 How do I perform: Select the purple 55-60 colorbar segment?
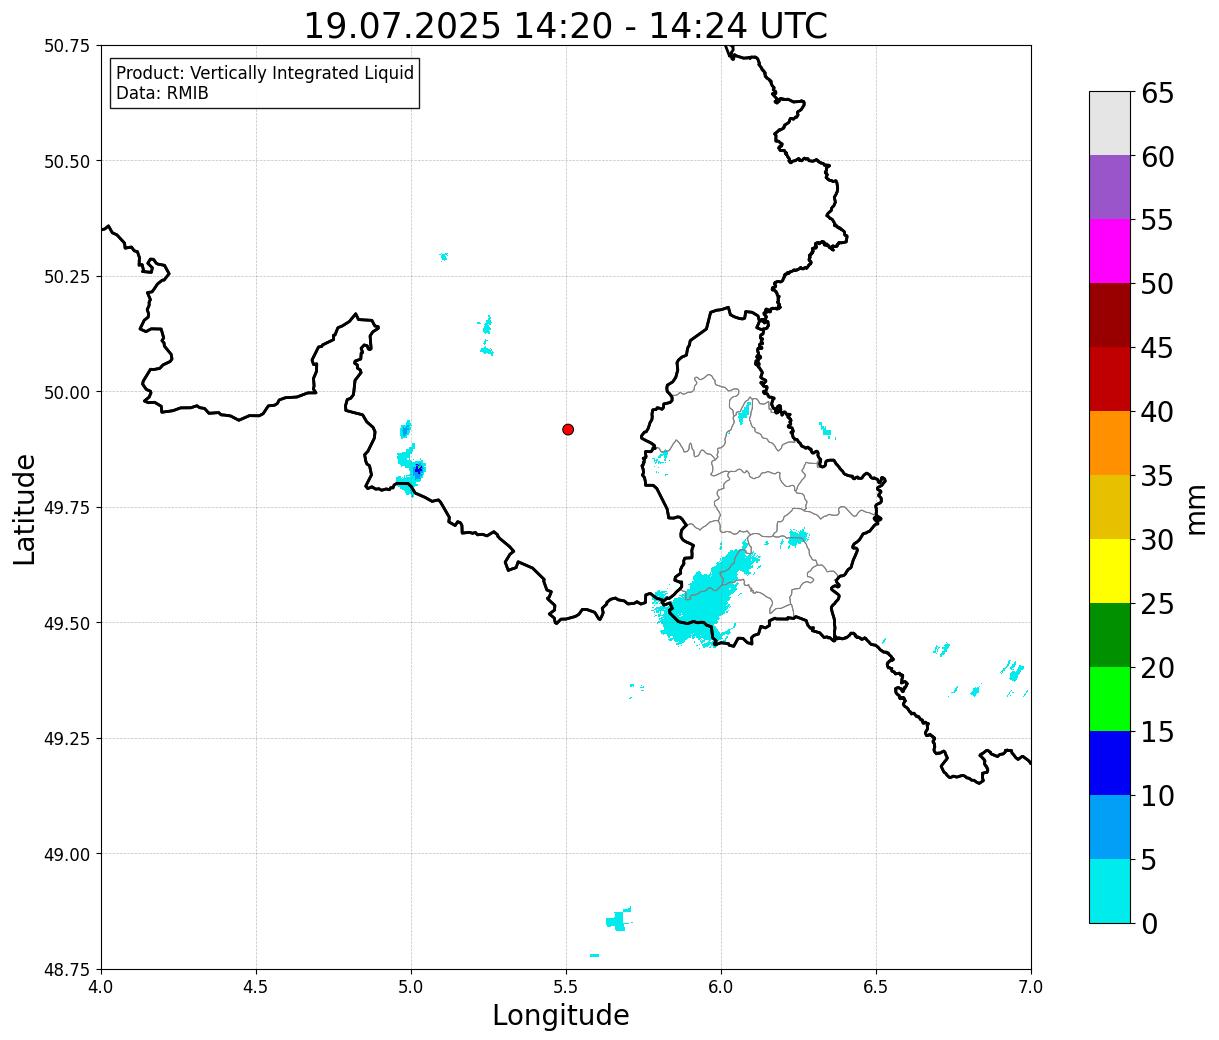(1110, 187)
